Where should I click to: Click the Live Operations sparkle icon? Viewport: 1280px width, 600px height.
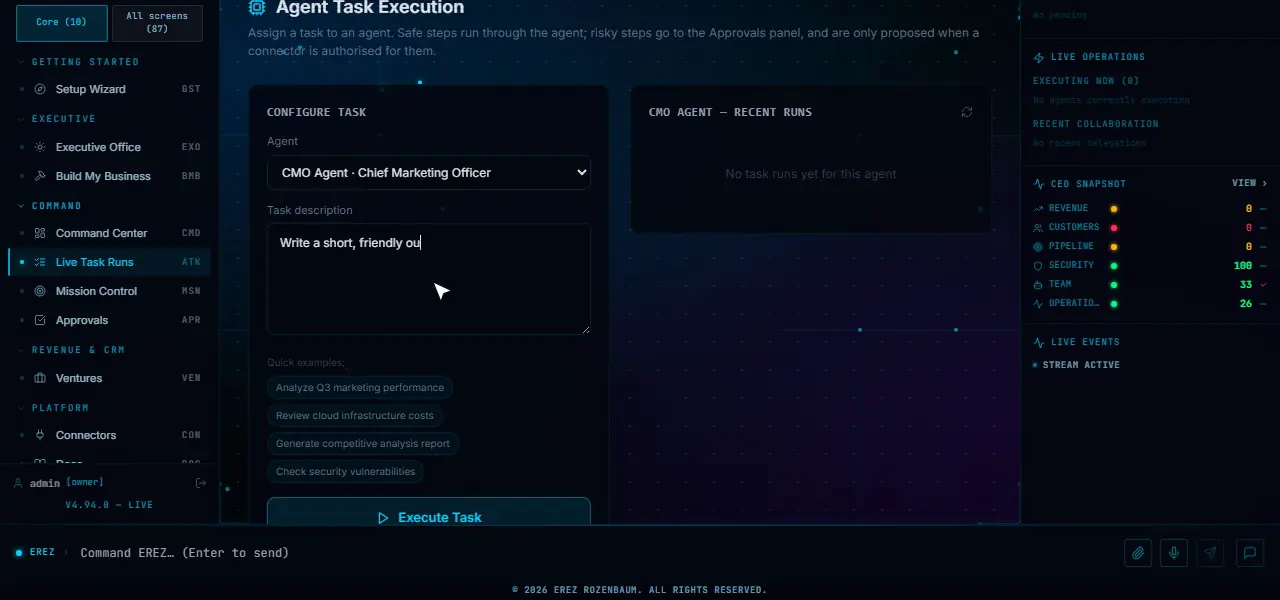pyautogui.click(x=1038, y=57)
